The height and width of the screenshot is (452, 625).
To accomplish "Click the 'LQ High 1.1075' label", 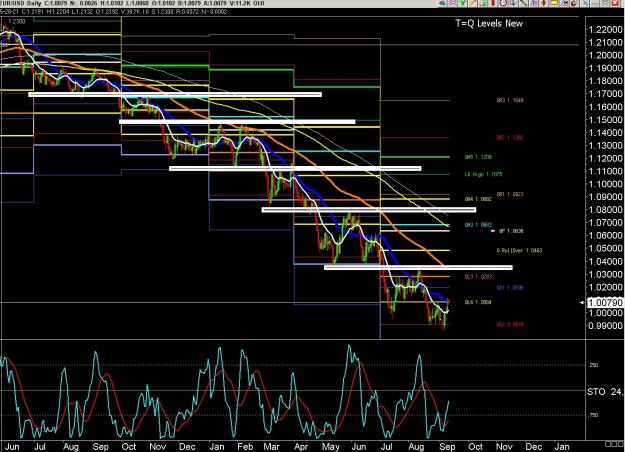I will click(x=483, y=174).
